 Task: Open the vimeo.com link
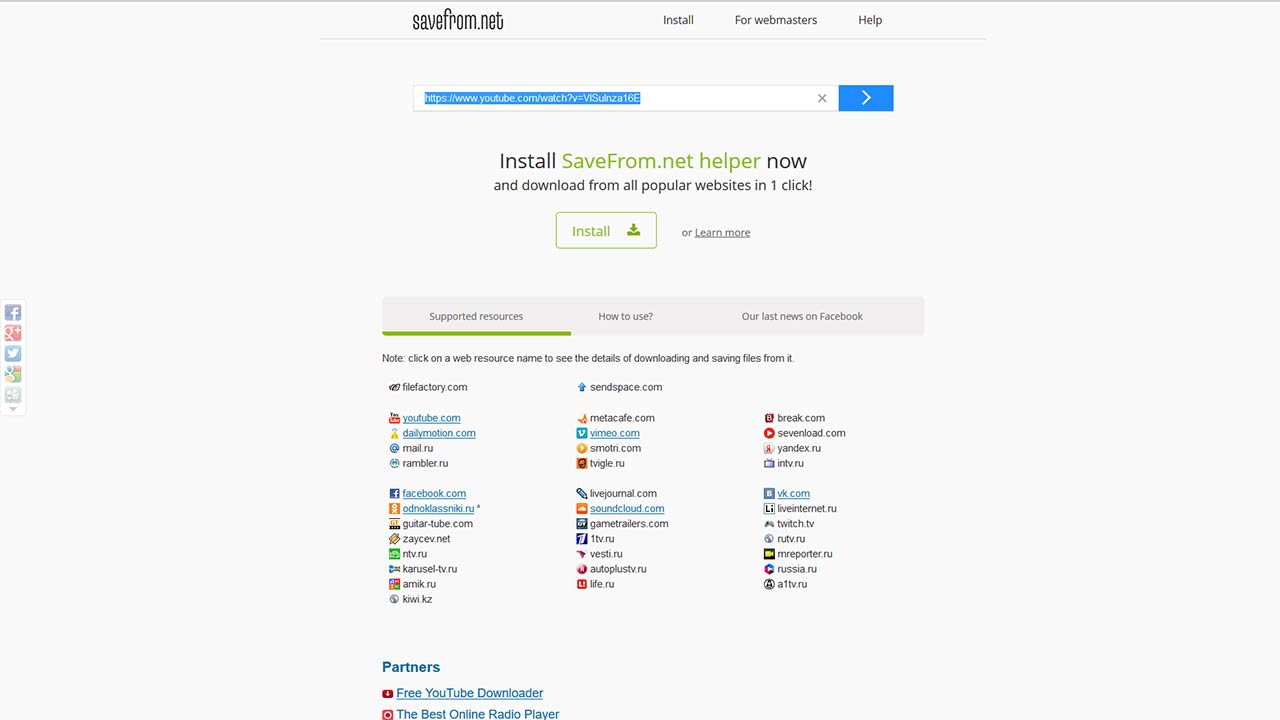pyautogui.click(x=614, y=433)
